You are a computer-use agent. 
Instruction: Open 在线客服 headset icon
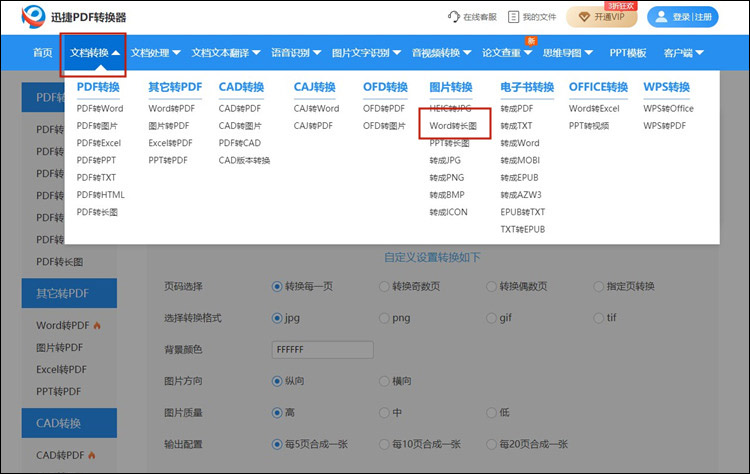click(x=453, y=17)
